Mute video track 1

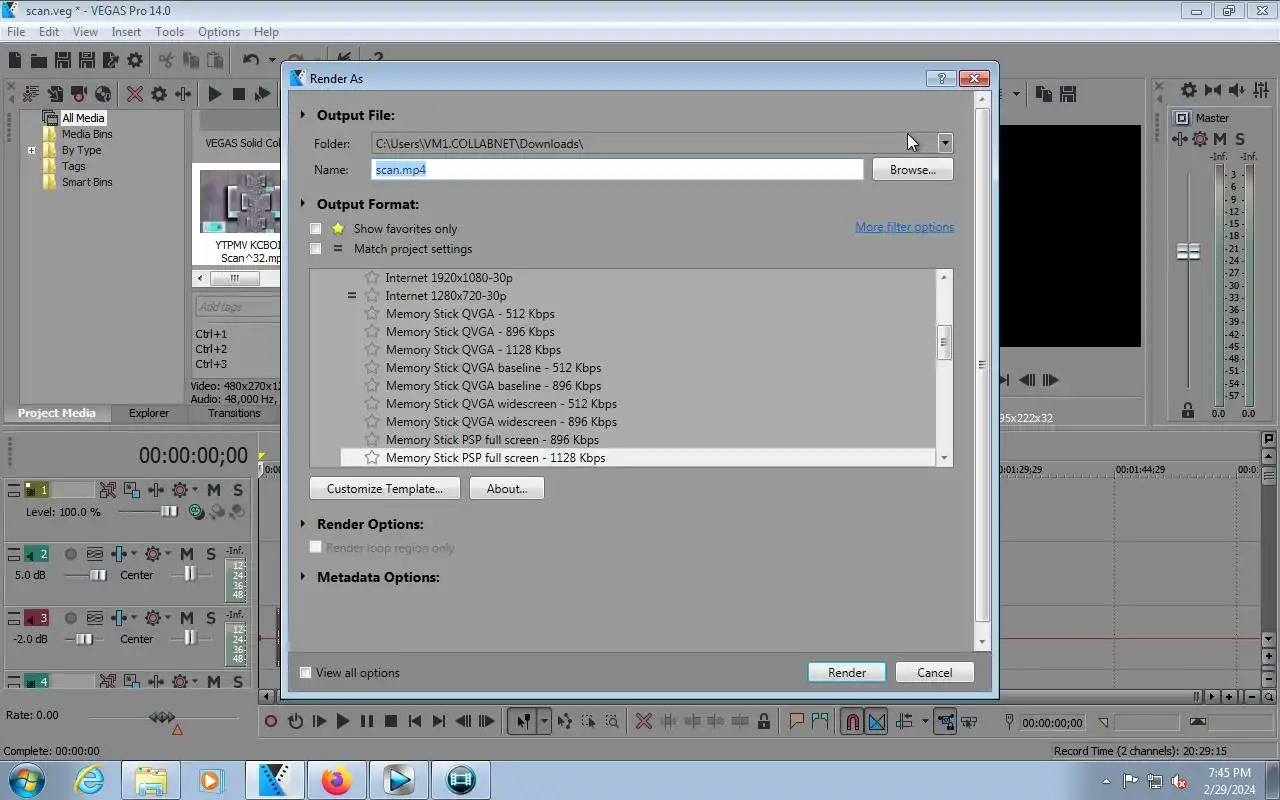pyautogui.click(x=214, y=490)
